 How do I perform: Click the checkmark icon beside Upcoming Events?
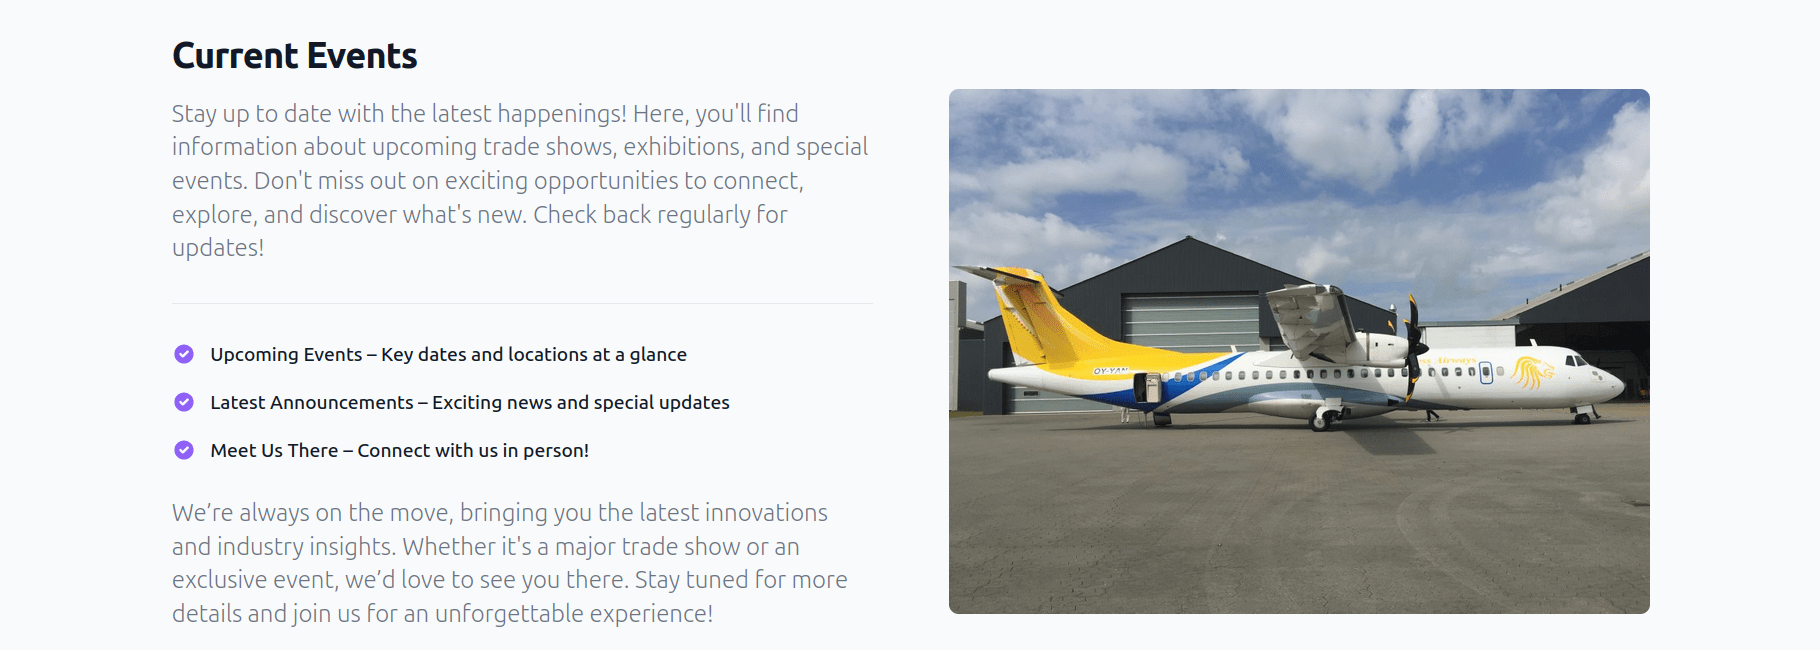(184, 354)
